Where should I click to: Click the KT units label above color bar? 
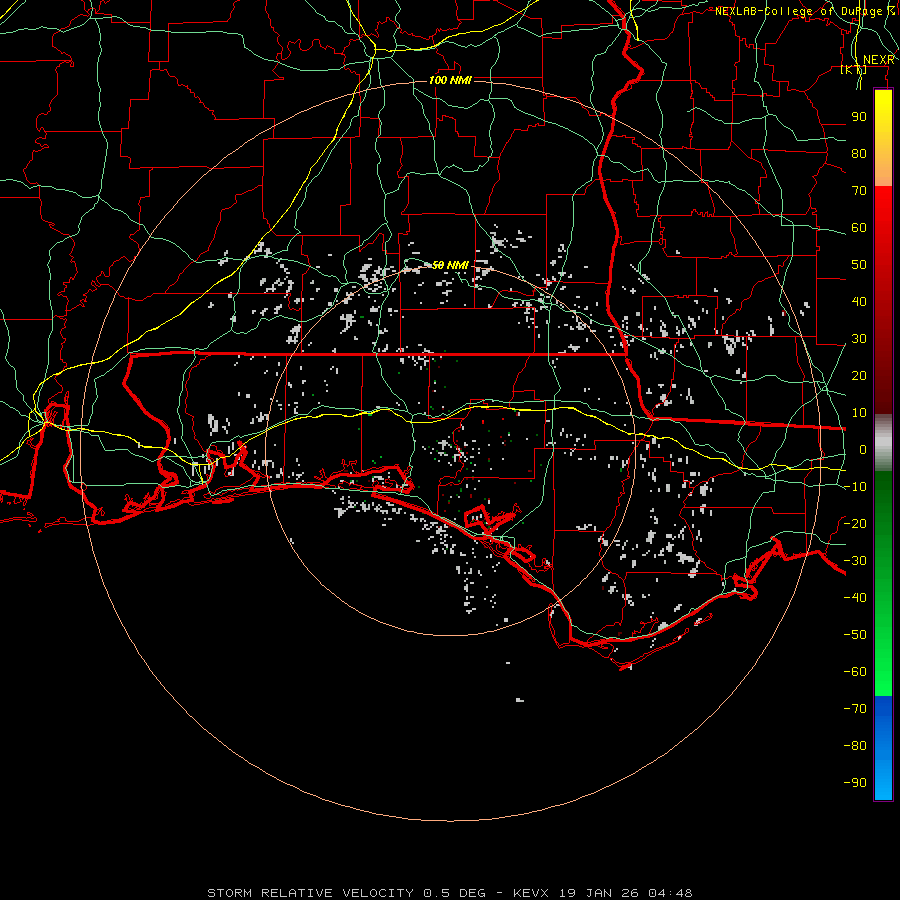point(854,69)
